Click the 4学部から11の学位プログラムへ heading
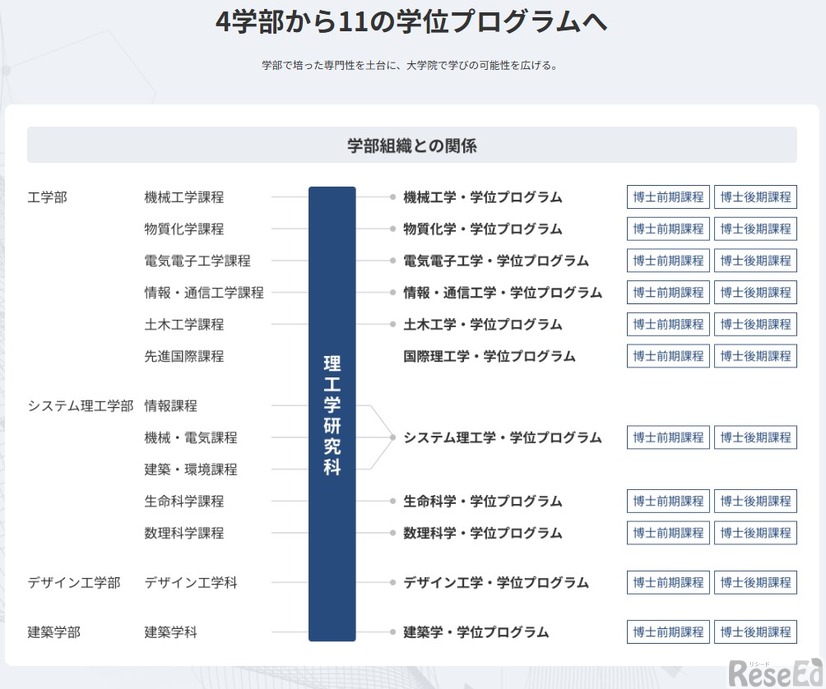Image resolution: width=826 pixels, height=689 pixels. (411, 22)
